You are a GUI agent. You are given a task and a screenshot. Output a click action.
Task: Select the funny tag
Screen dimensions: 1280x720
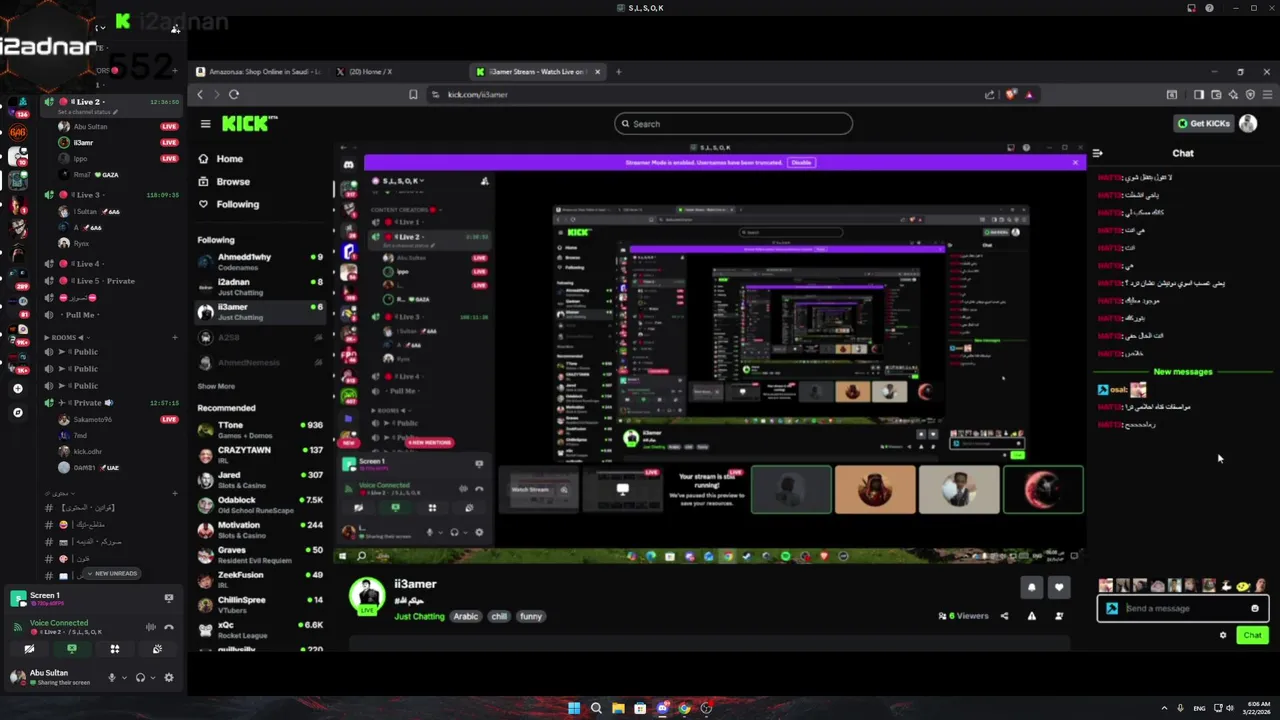531,617
